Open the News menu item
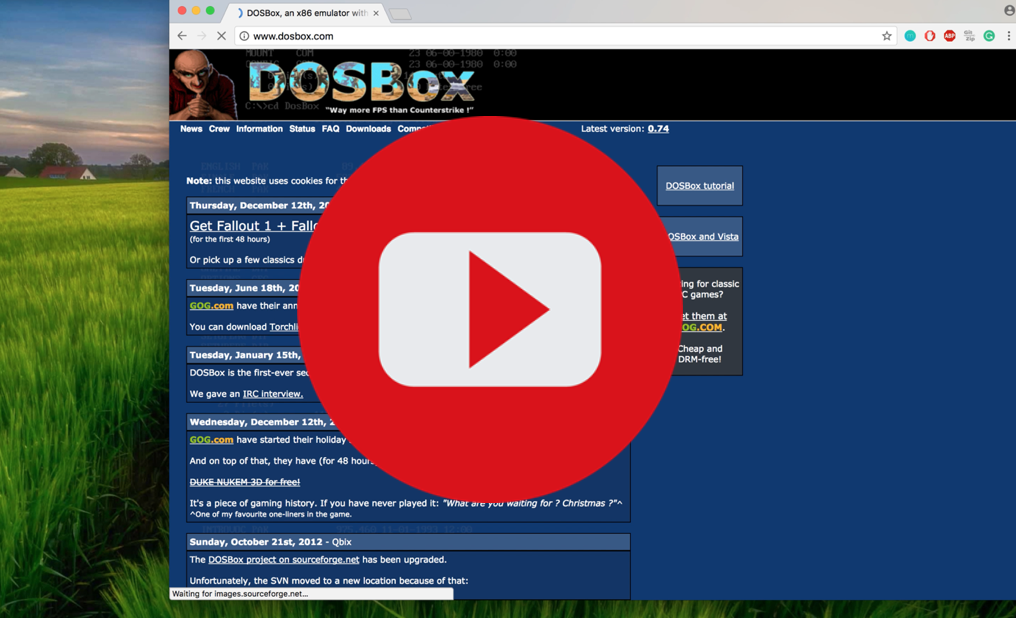Viewport: 1016px width, 618px height. coord(191,129)
